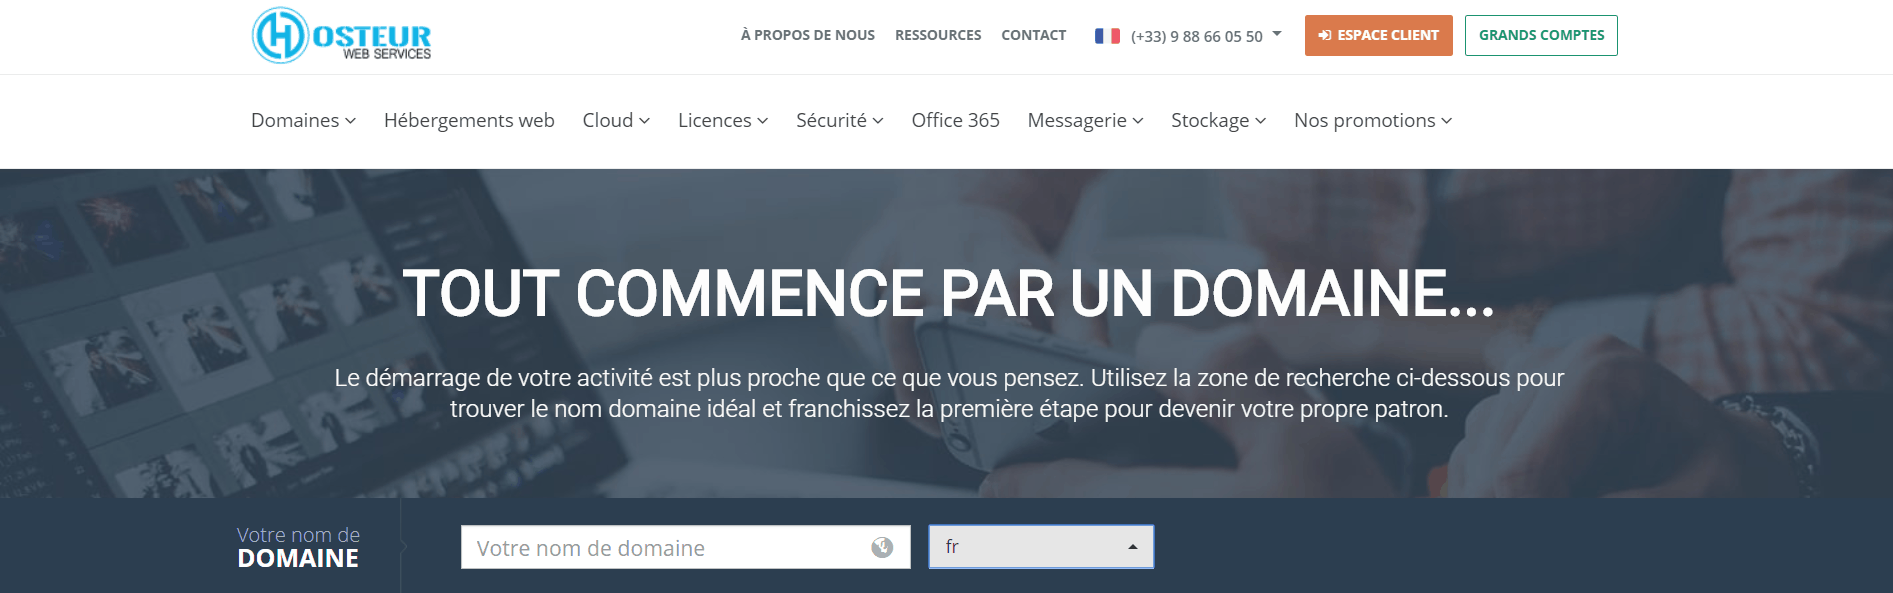
Task: Expand the Messagerie menu
Action: [x=1085, y=120]
